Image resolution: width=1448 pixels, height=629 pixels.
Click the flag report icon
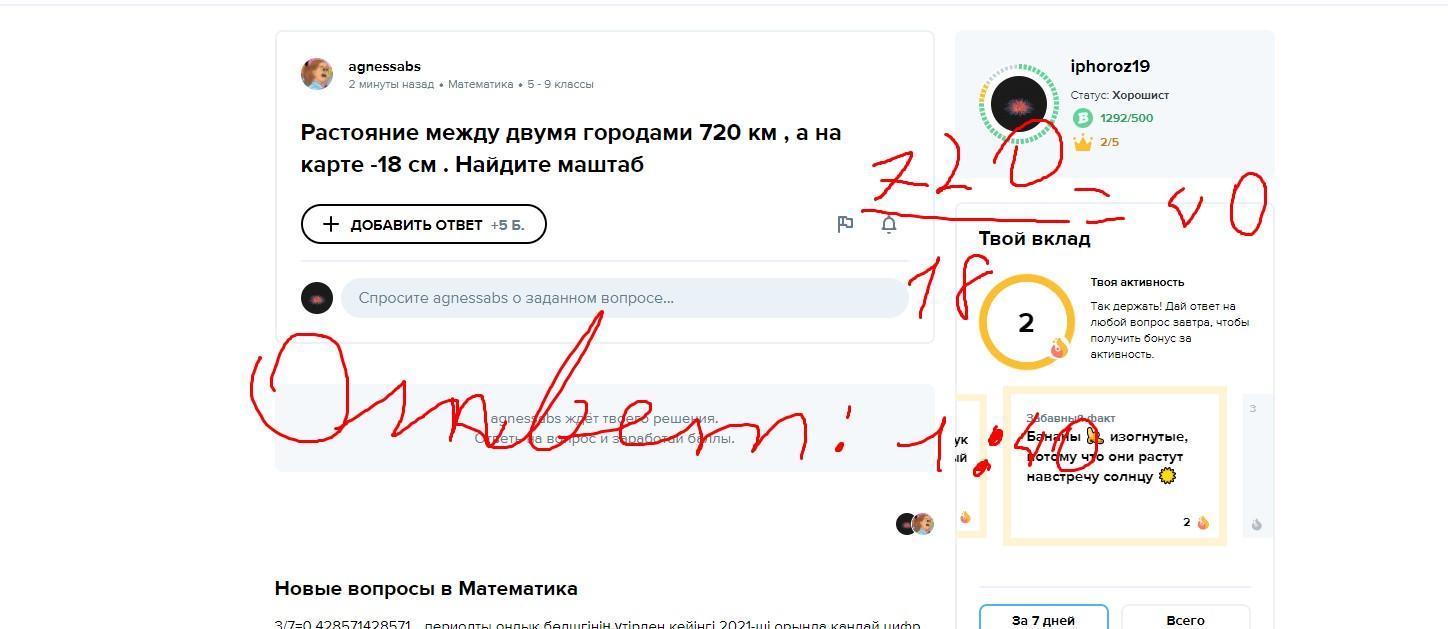point(845,224)
